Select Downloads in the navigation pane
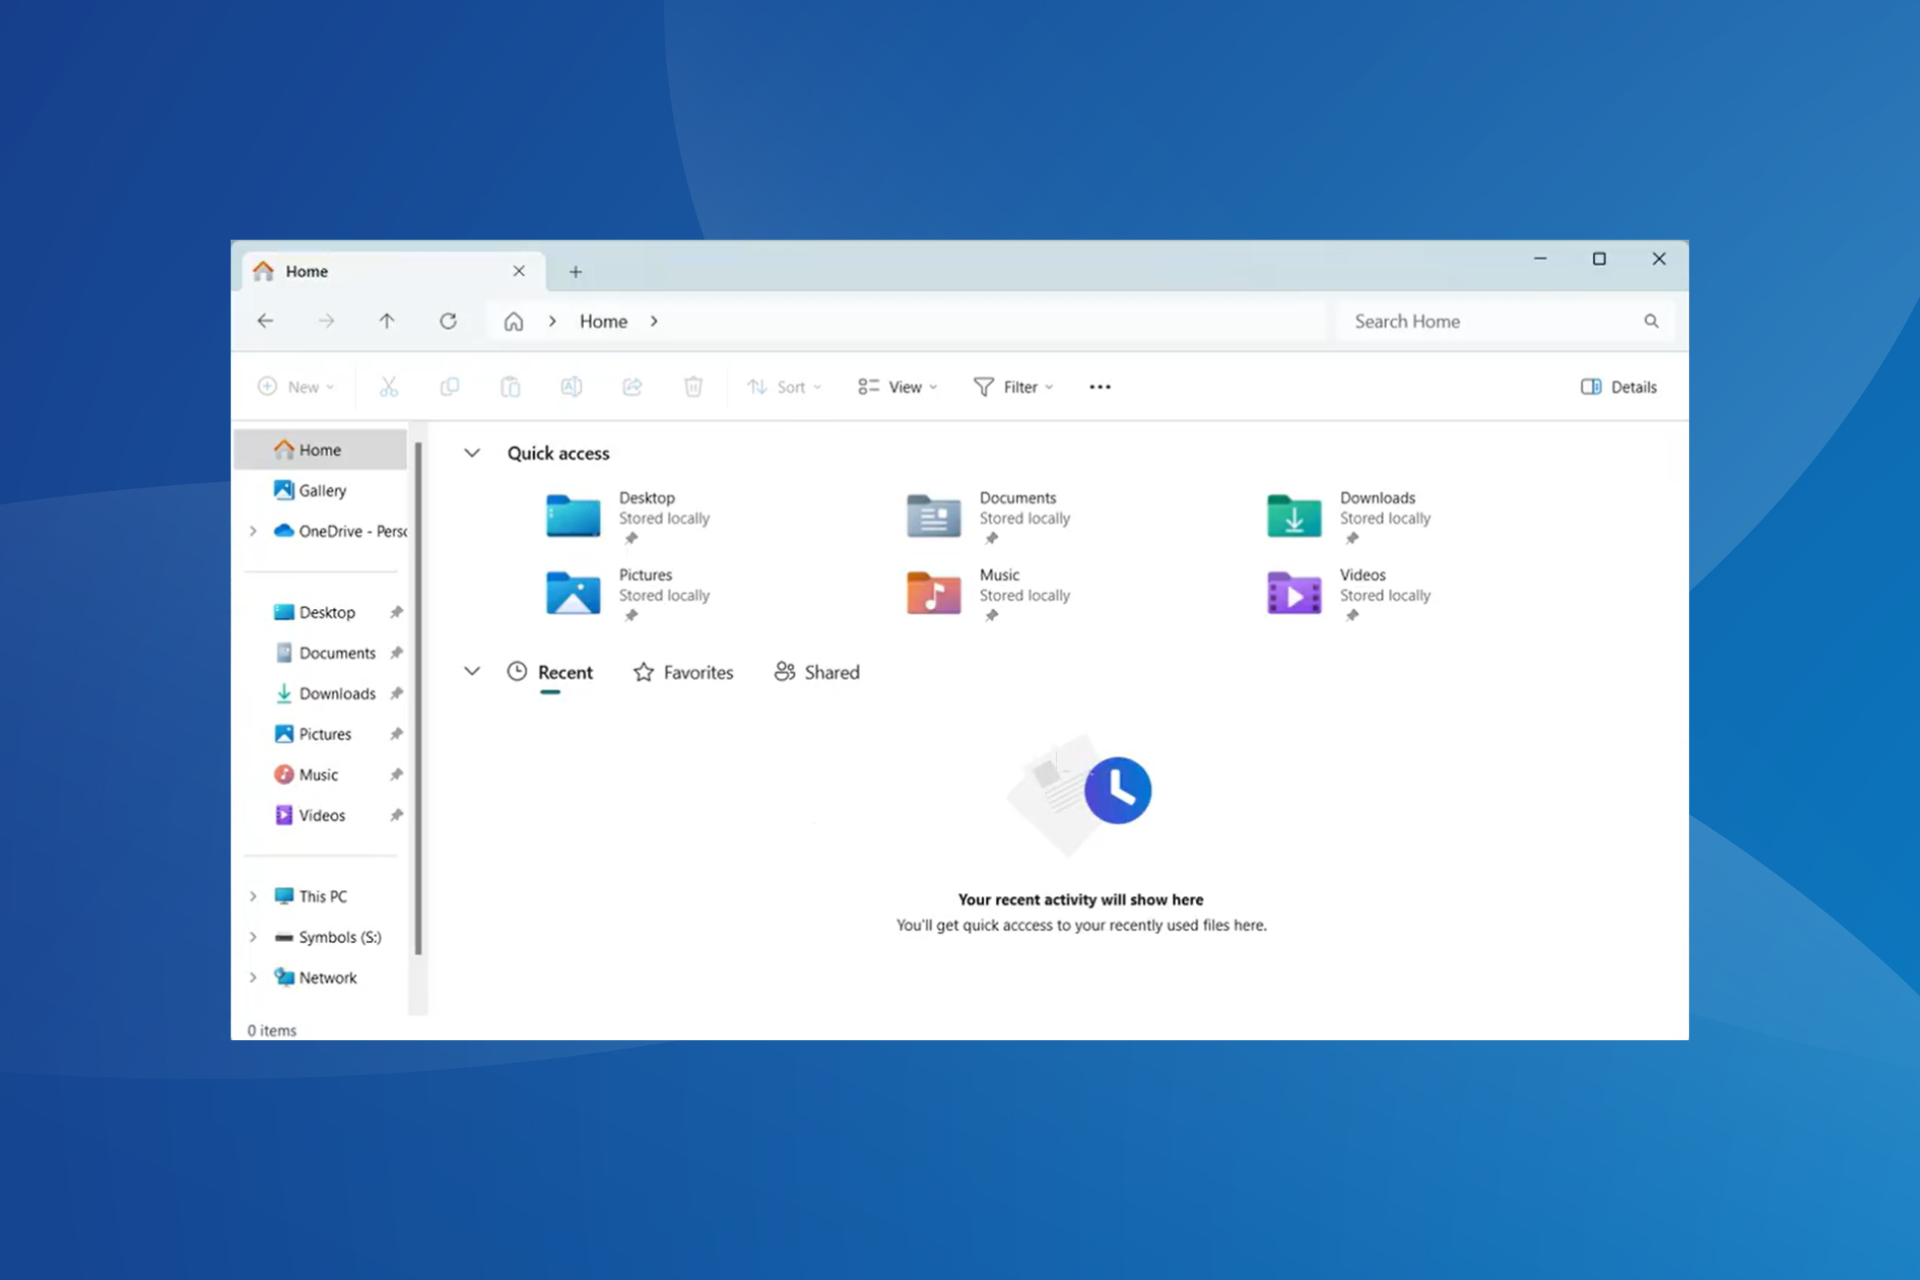 click(x=325, y=693)
